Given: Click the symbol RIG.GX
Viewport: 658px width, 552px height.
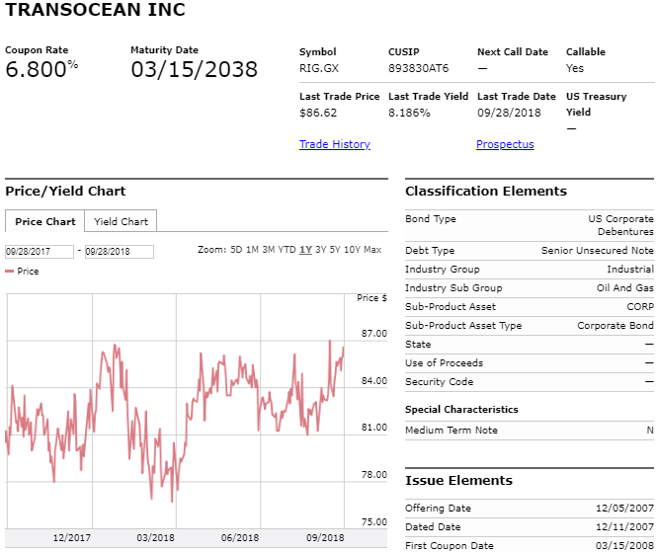Looking at the screenshot, I should pos(319,68).
